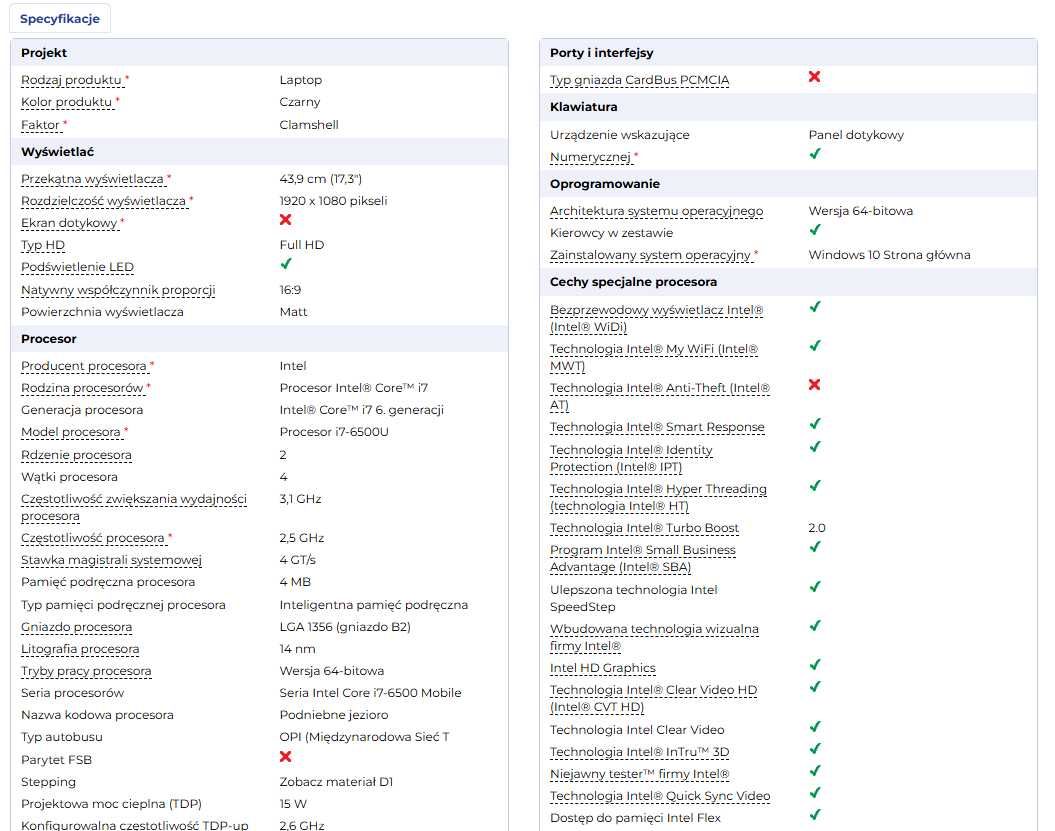
Task: Click the value Clamshell
Action: 309,125
